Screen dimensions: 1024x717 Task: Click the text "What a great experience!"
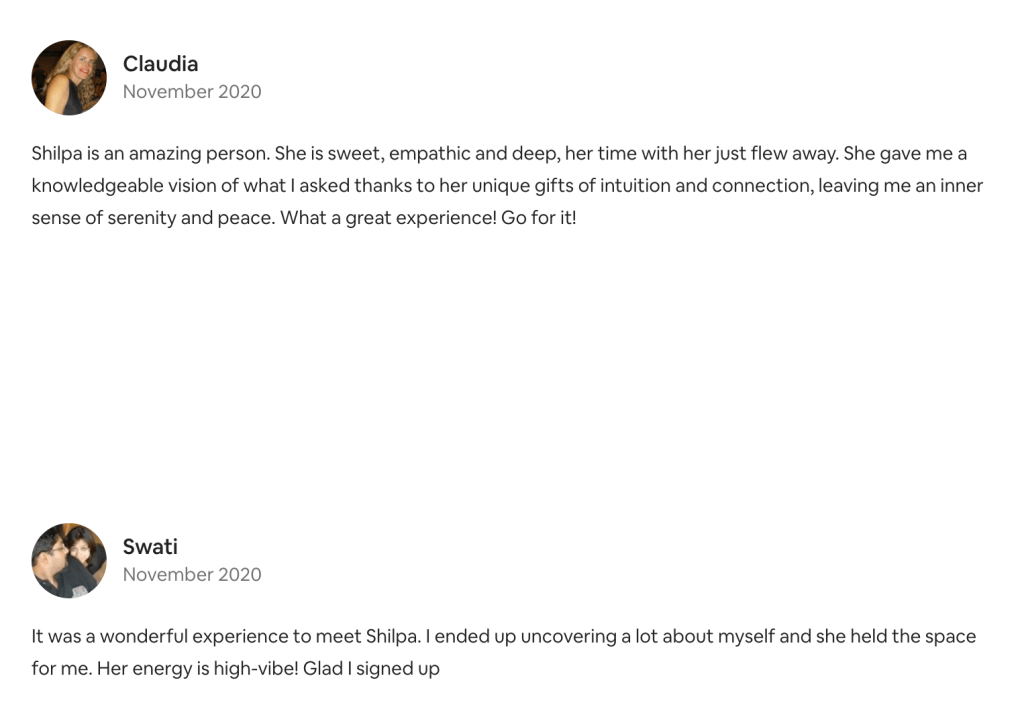coord(388,217)
